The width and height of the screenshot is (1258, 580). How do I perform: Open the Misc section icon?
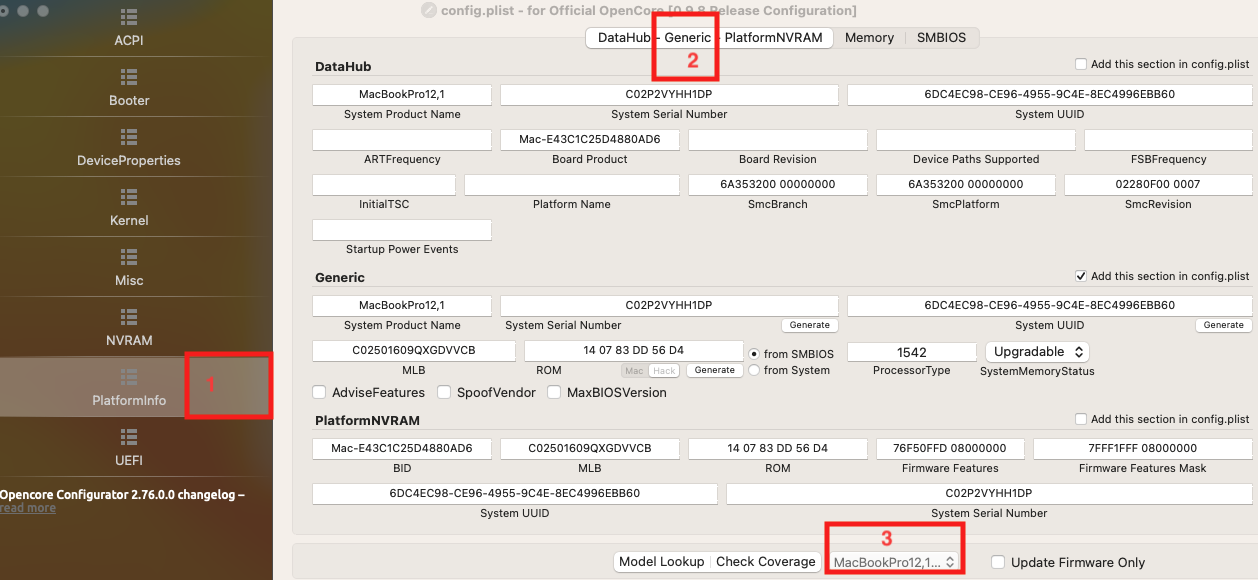click(129, 257)
